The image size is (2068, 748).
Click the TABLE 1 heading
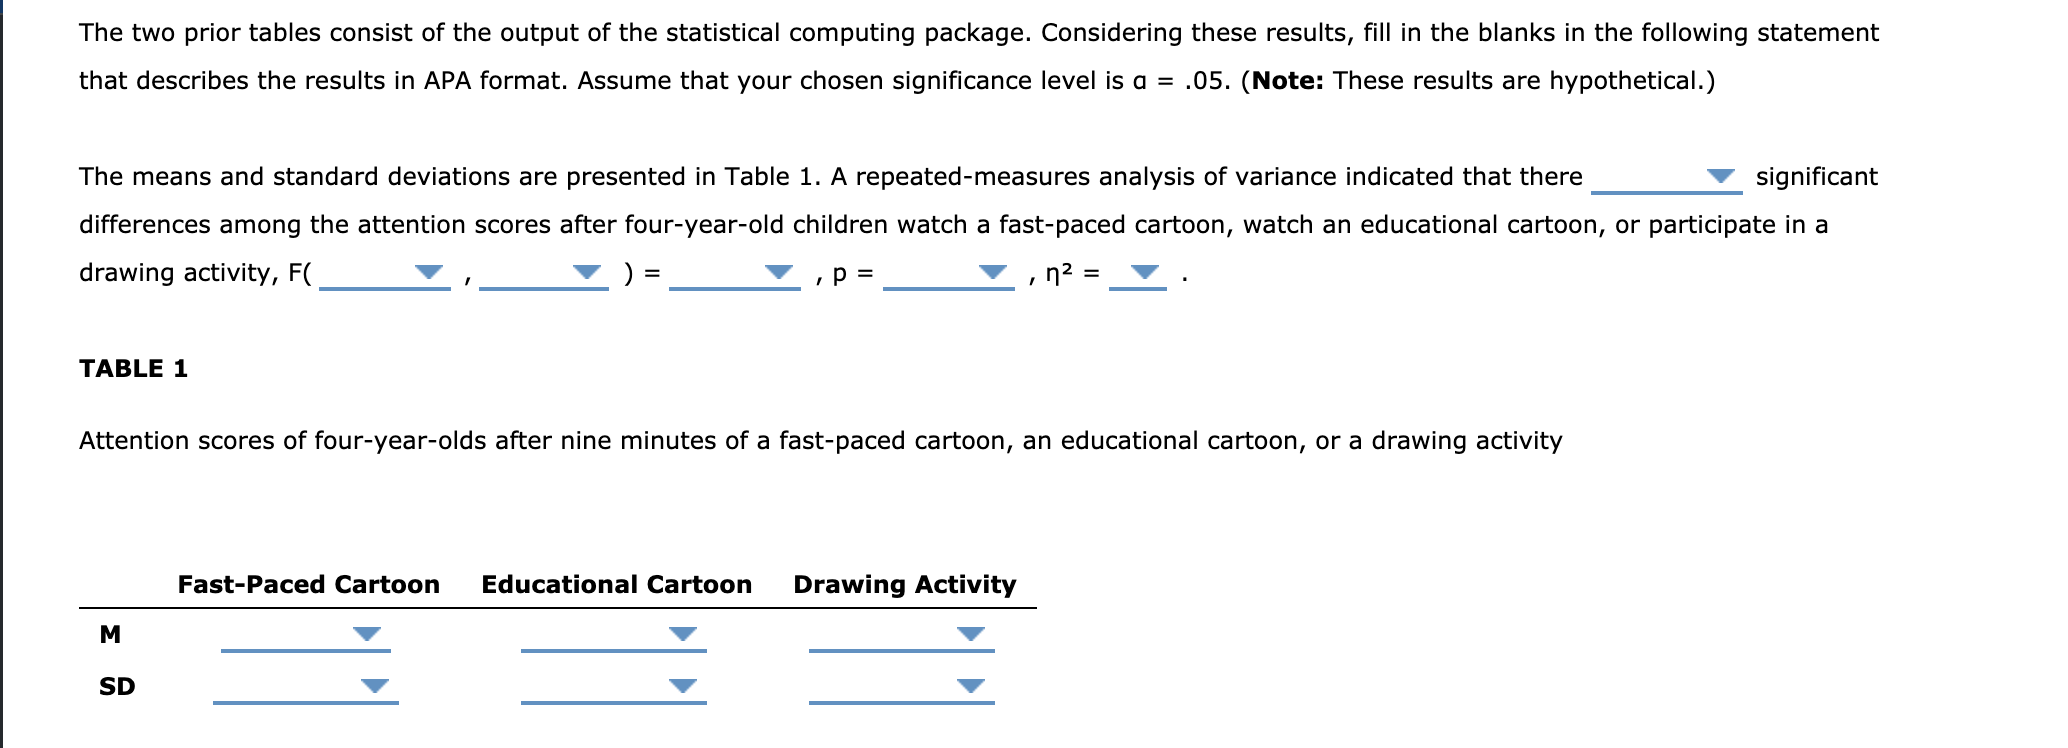[x=134, y=368]
